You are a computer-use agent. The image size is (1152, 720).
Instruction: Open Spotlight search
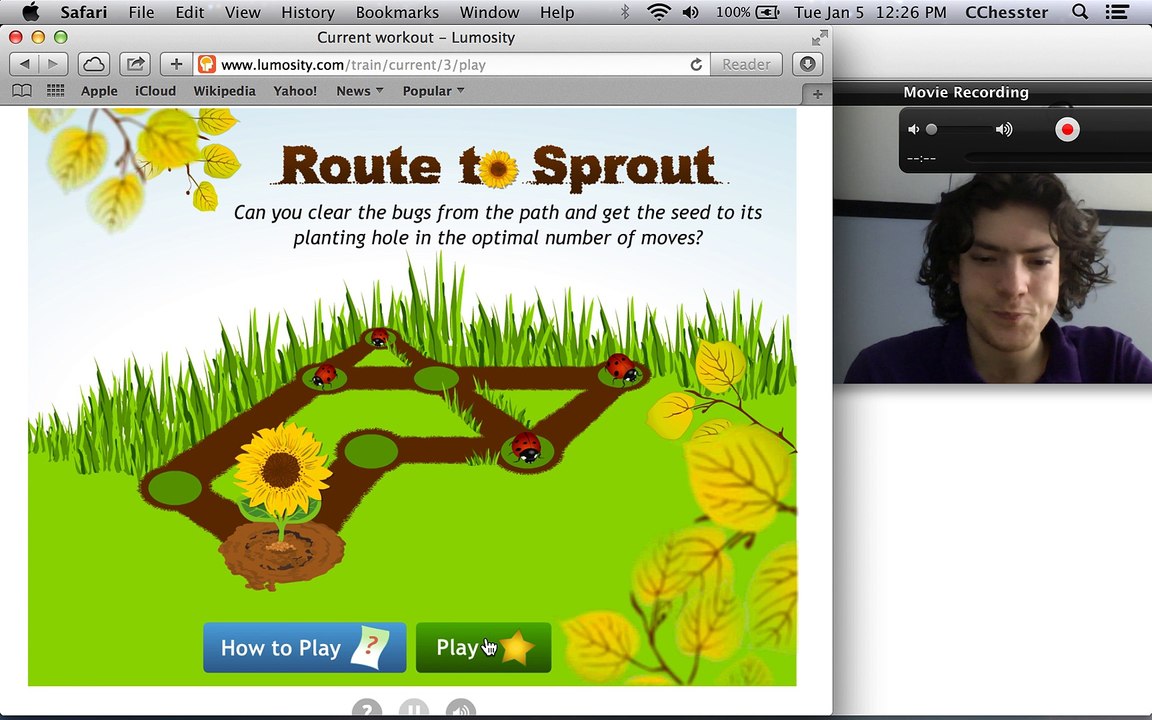[1080, 12]
